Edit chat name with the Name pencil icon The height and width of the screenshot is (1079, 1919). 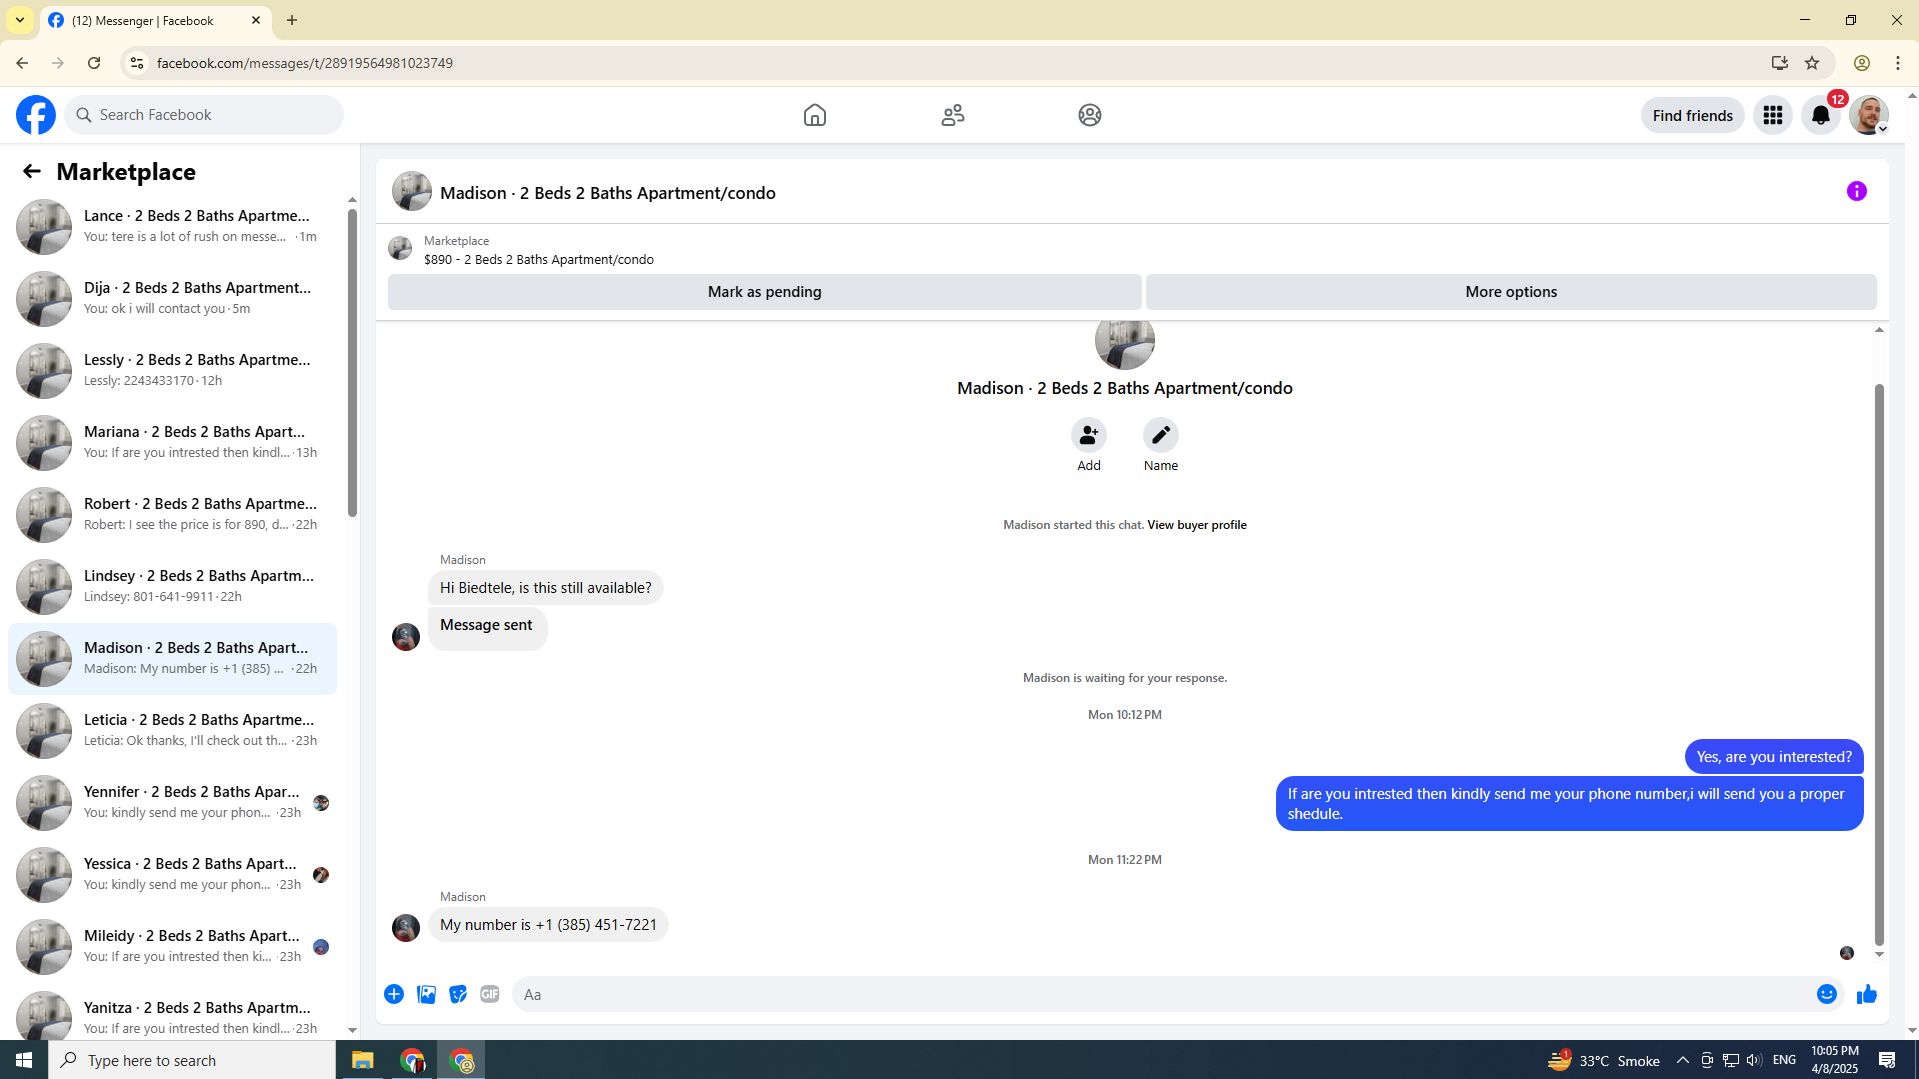[1161, 435]
